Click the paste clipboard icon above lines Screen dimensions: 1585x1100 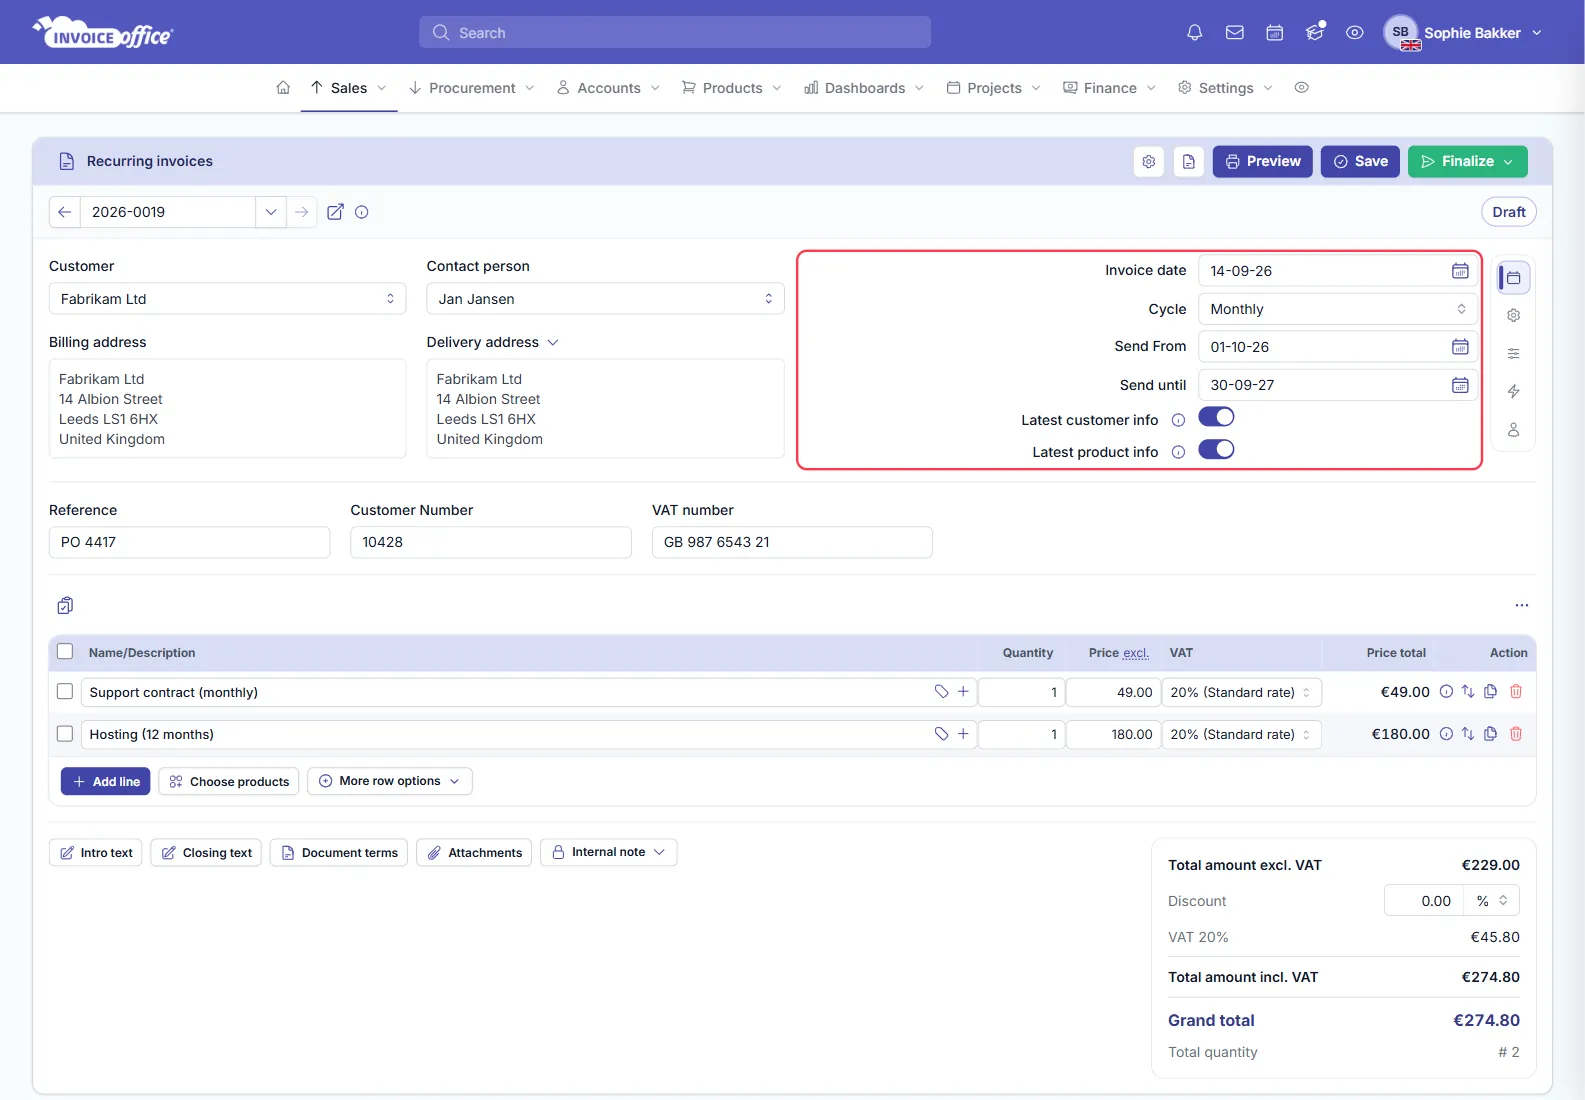(65, 605)
